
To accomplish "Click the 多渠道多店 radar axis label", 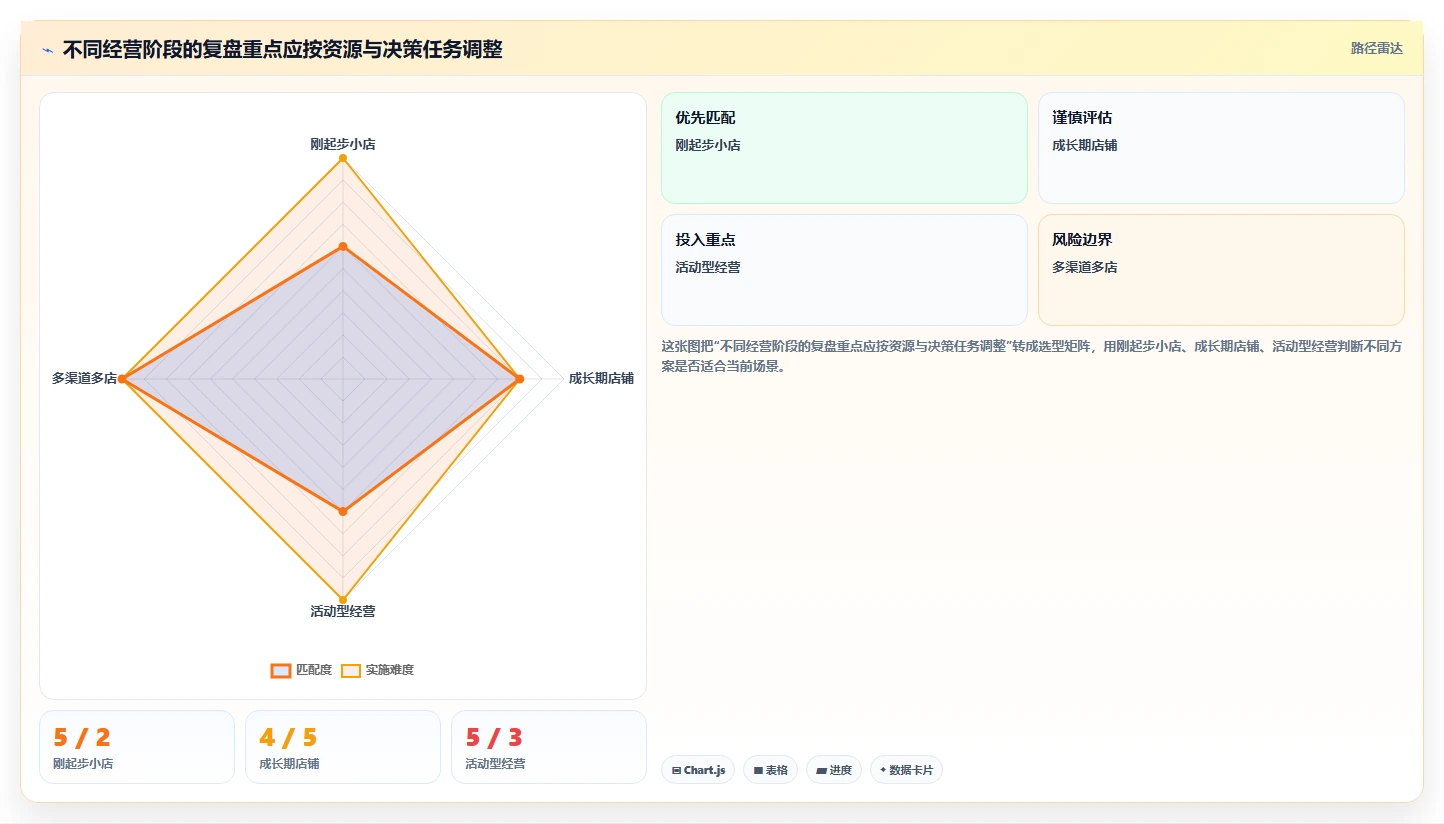I will coord(84,378).
